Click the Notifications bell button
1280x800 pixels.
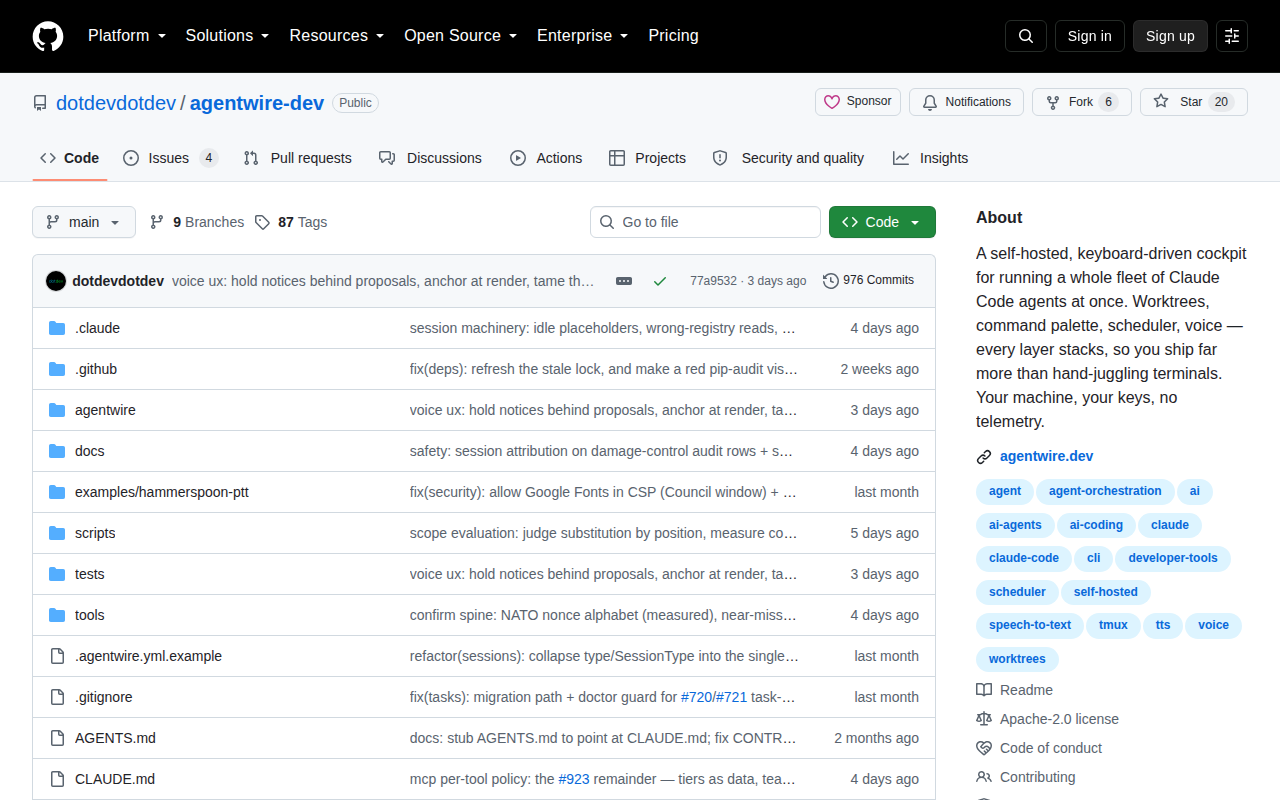966,102
